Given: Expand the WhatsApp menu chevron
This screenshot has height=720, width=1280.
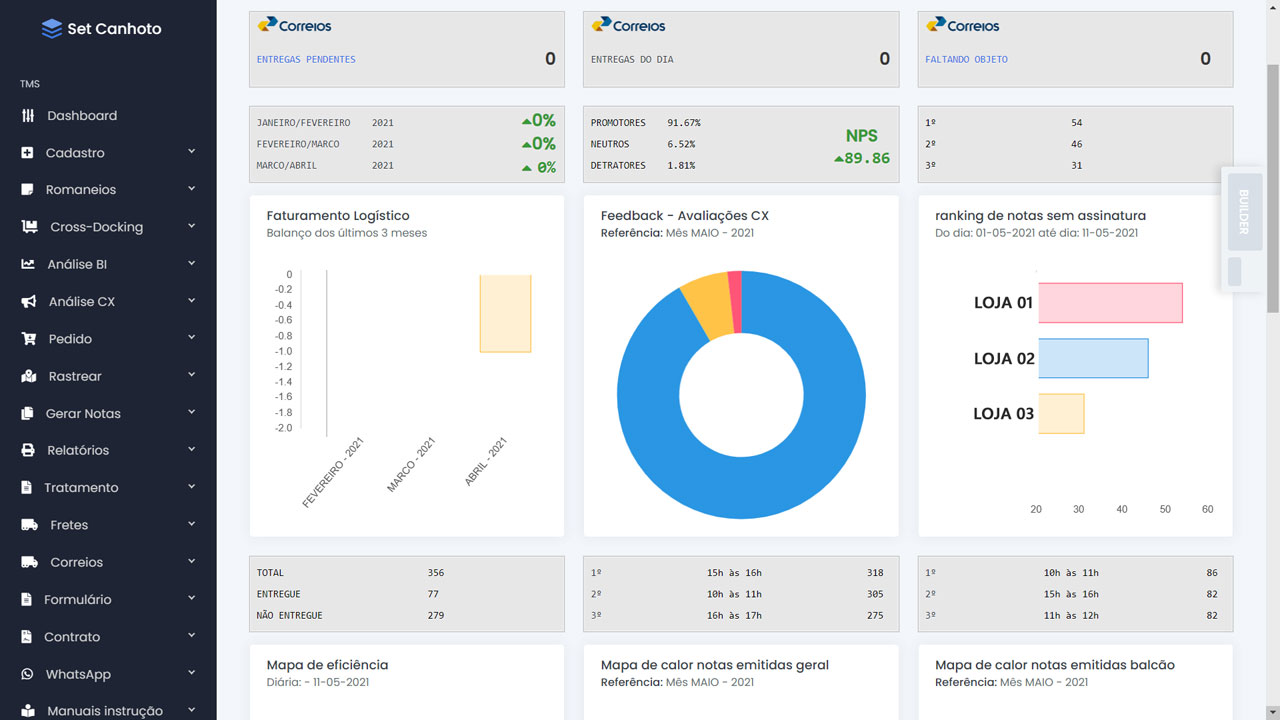Looking at the screenshot, I should point(191,674).
